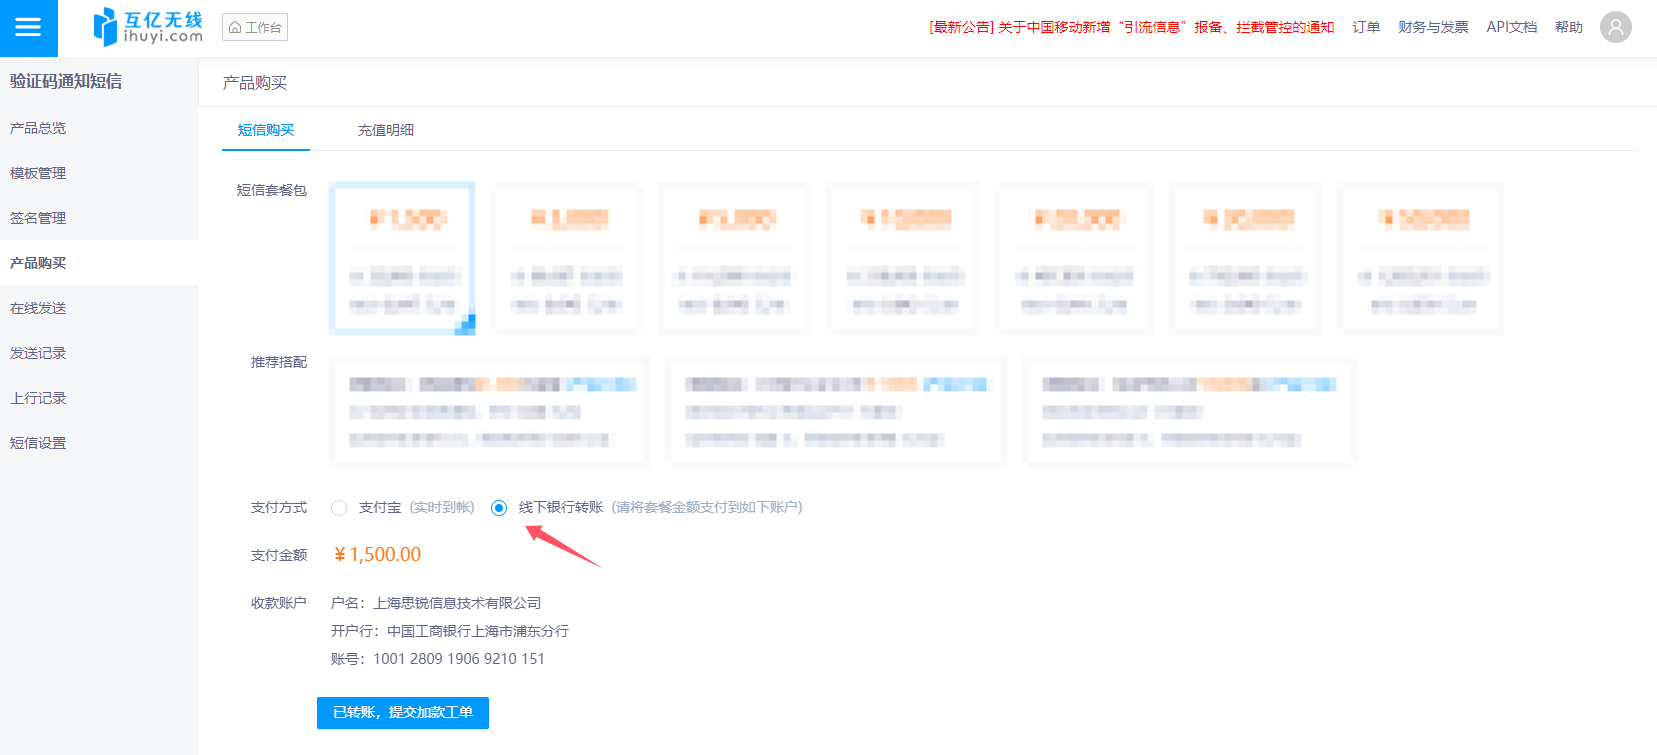
Task: Choose the first 推荐搭配 bundle card
Action: tap(490, 411)
